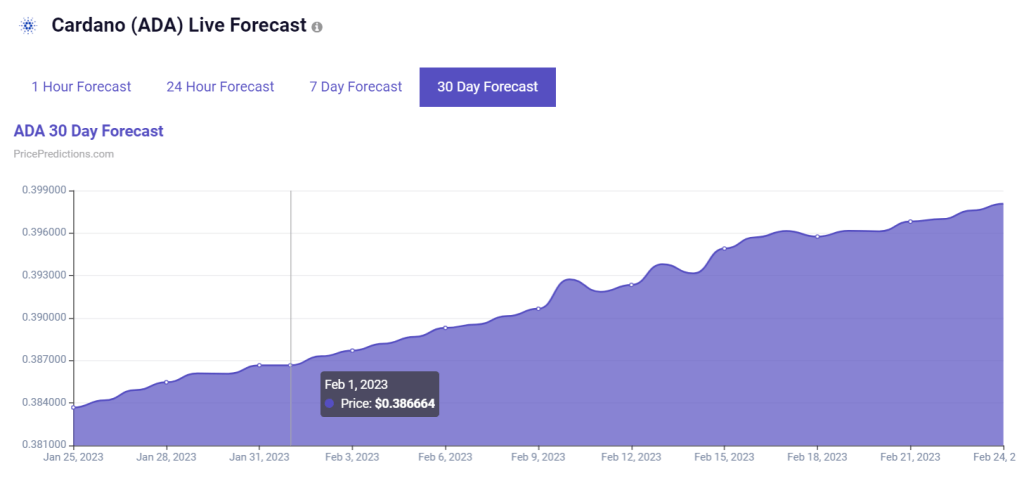Click the Feb 18, 2023 data point marker
1024x481 pixels.
point(817,236)
